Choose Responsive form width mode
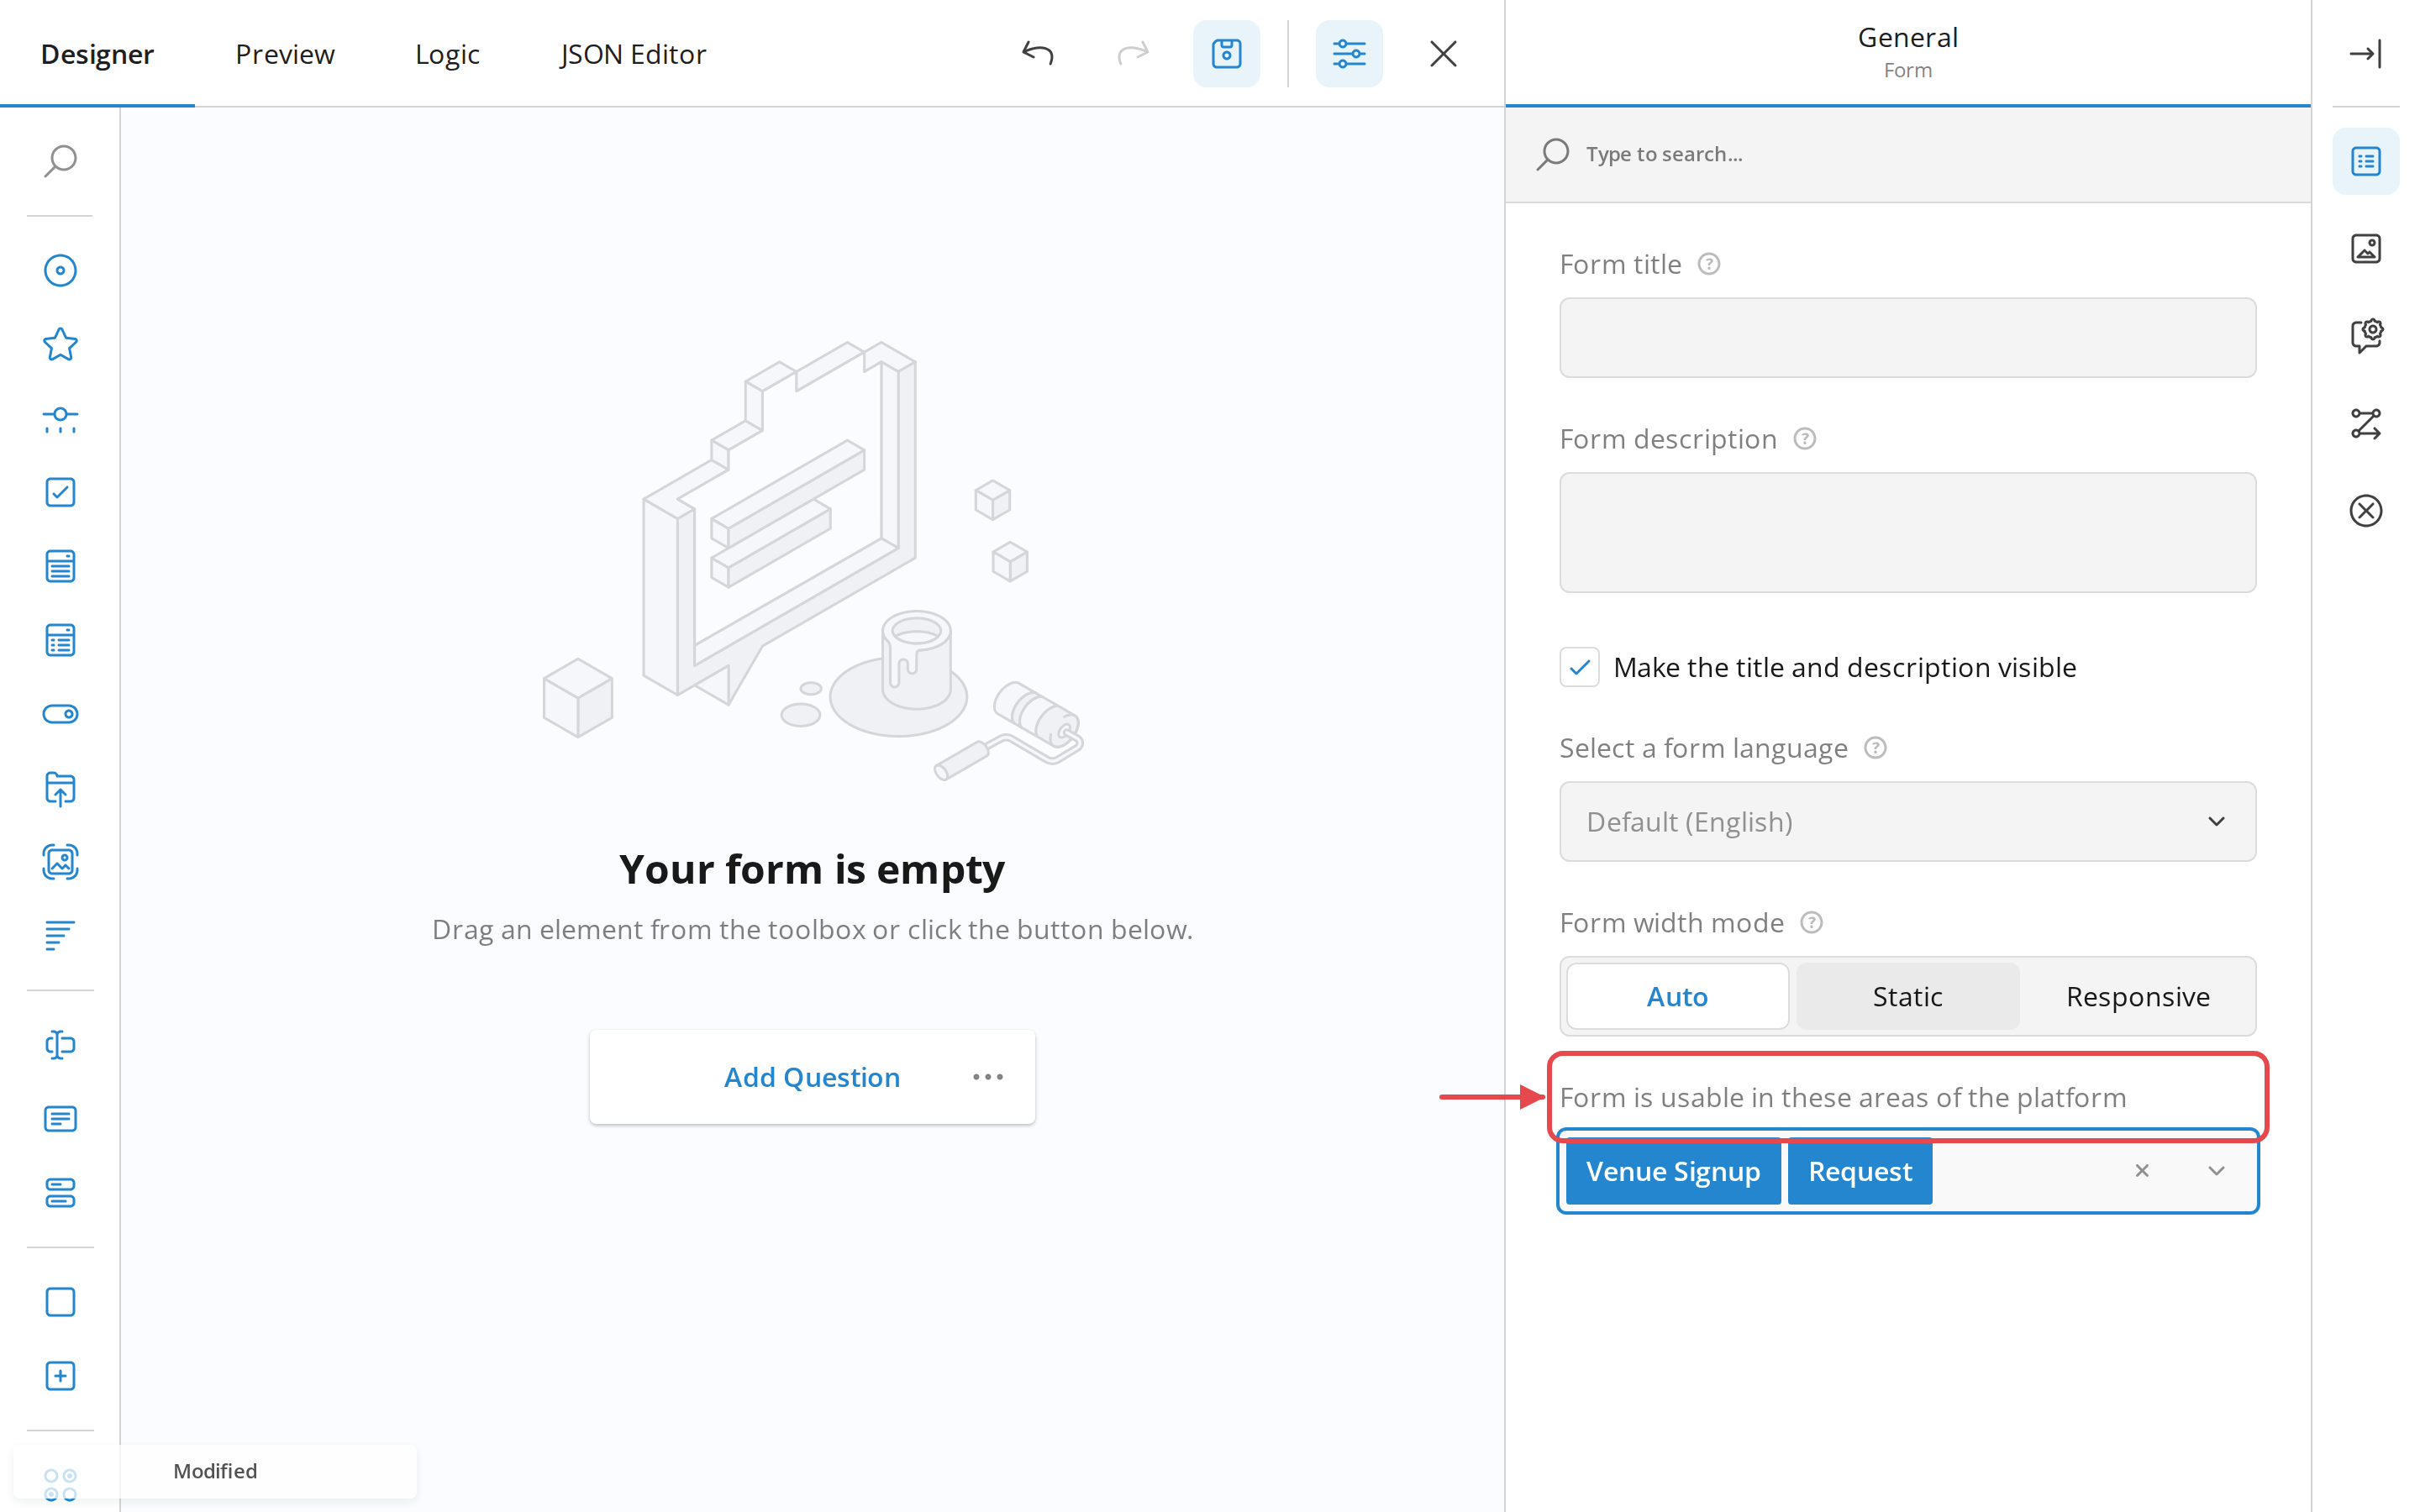This screenshot has width=2420, height=1512. tap(2137, 996)
